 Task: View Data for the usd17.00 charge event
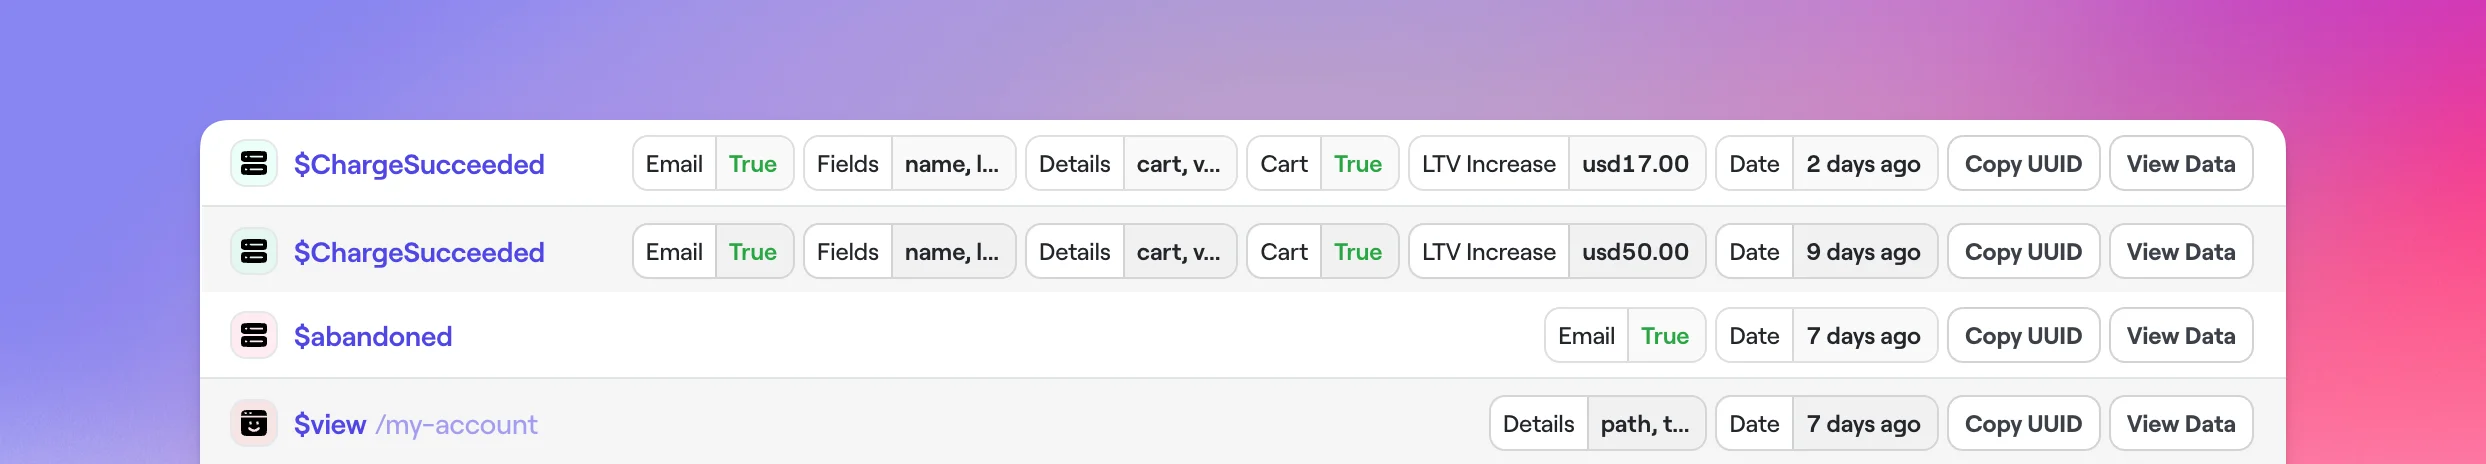(x=2180, y=164)
